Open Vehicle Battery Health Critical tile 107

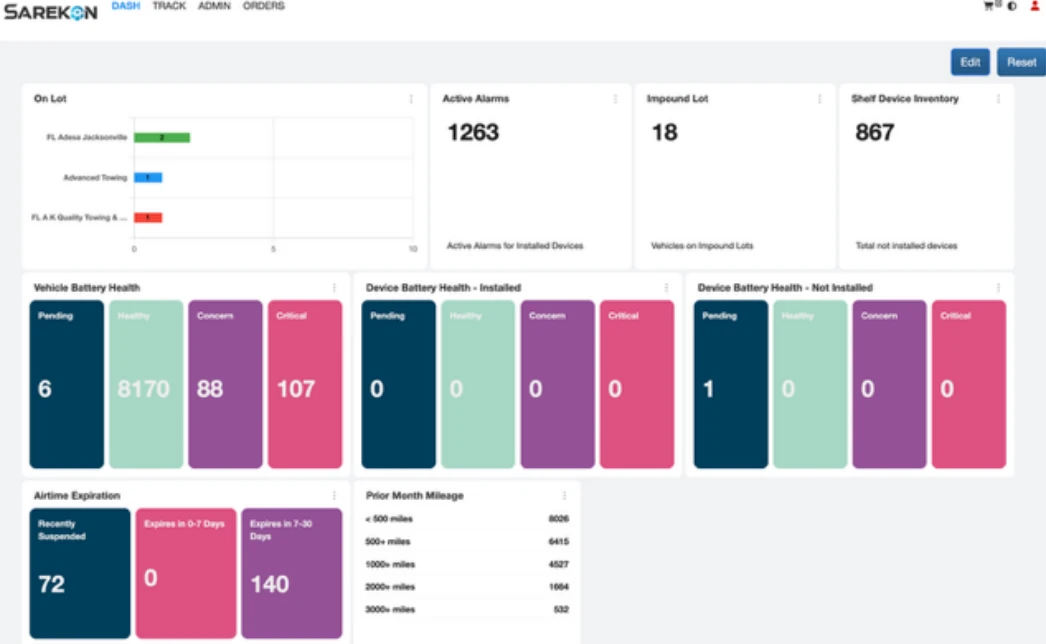pyautogui.click(x=305, y=384)
